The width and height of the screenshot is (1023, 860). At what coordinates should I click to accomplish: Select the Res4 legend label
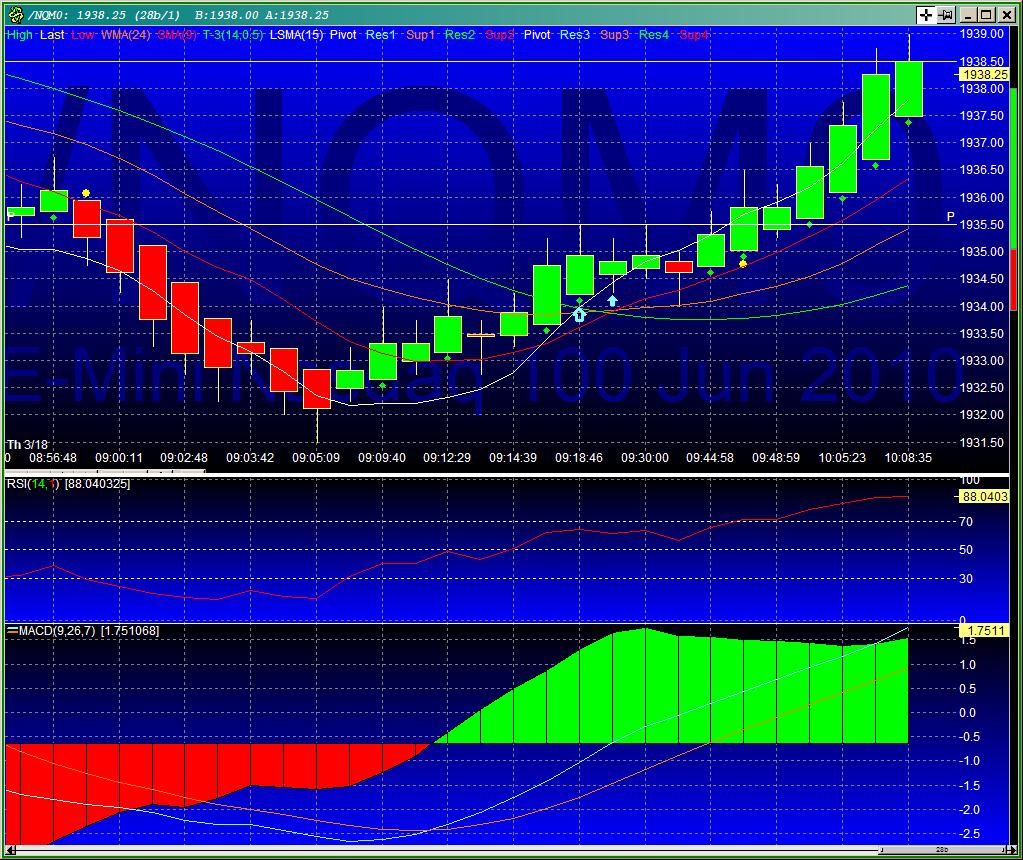click(x=654, y=35)
